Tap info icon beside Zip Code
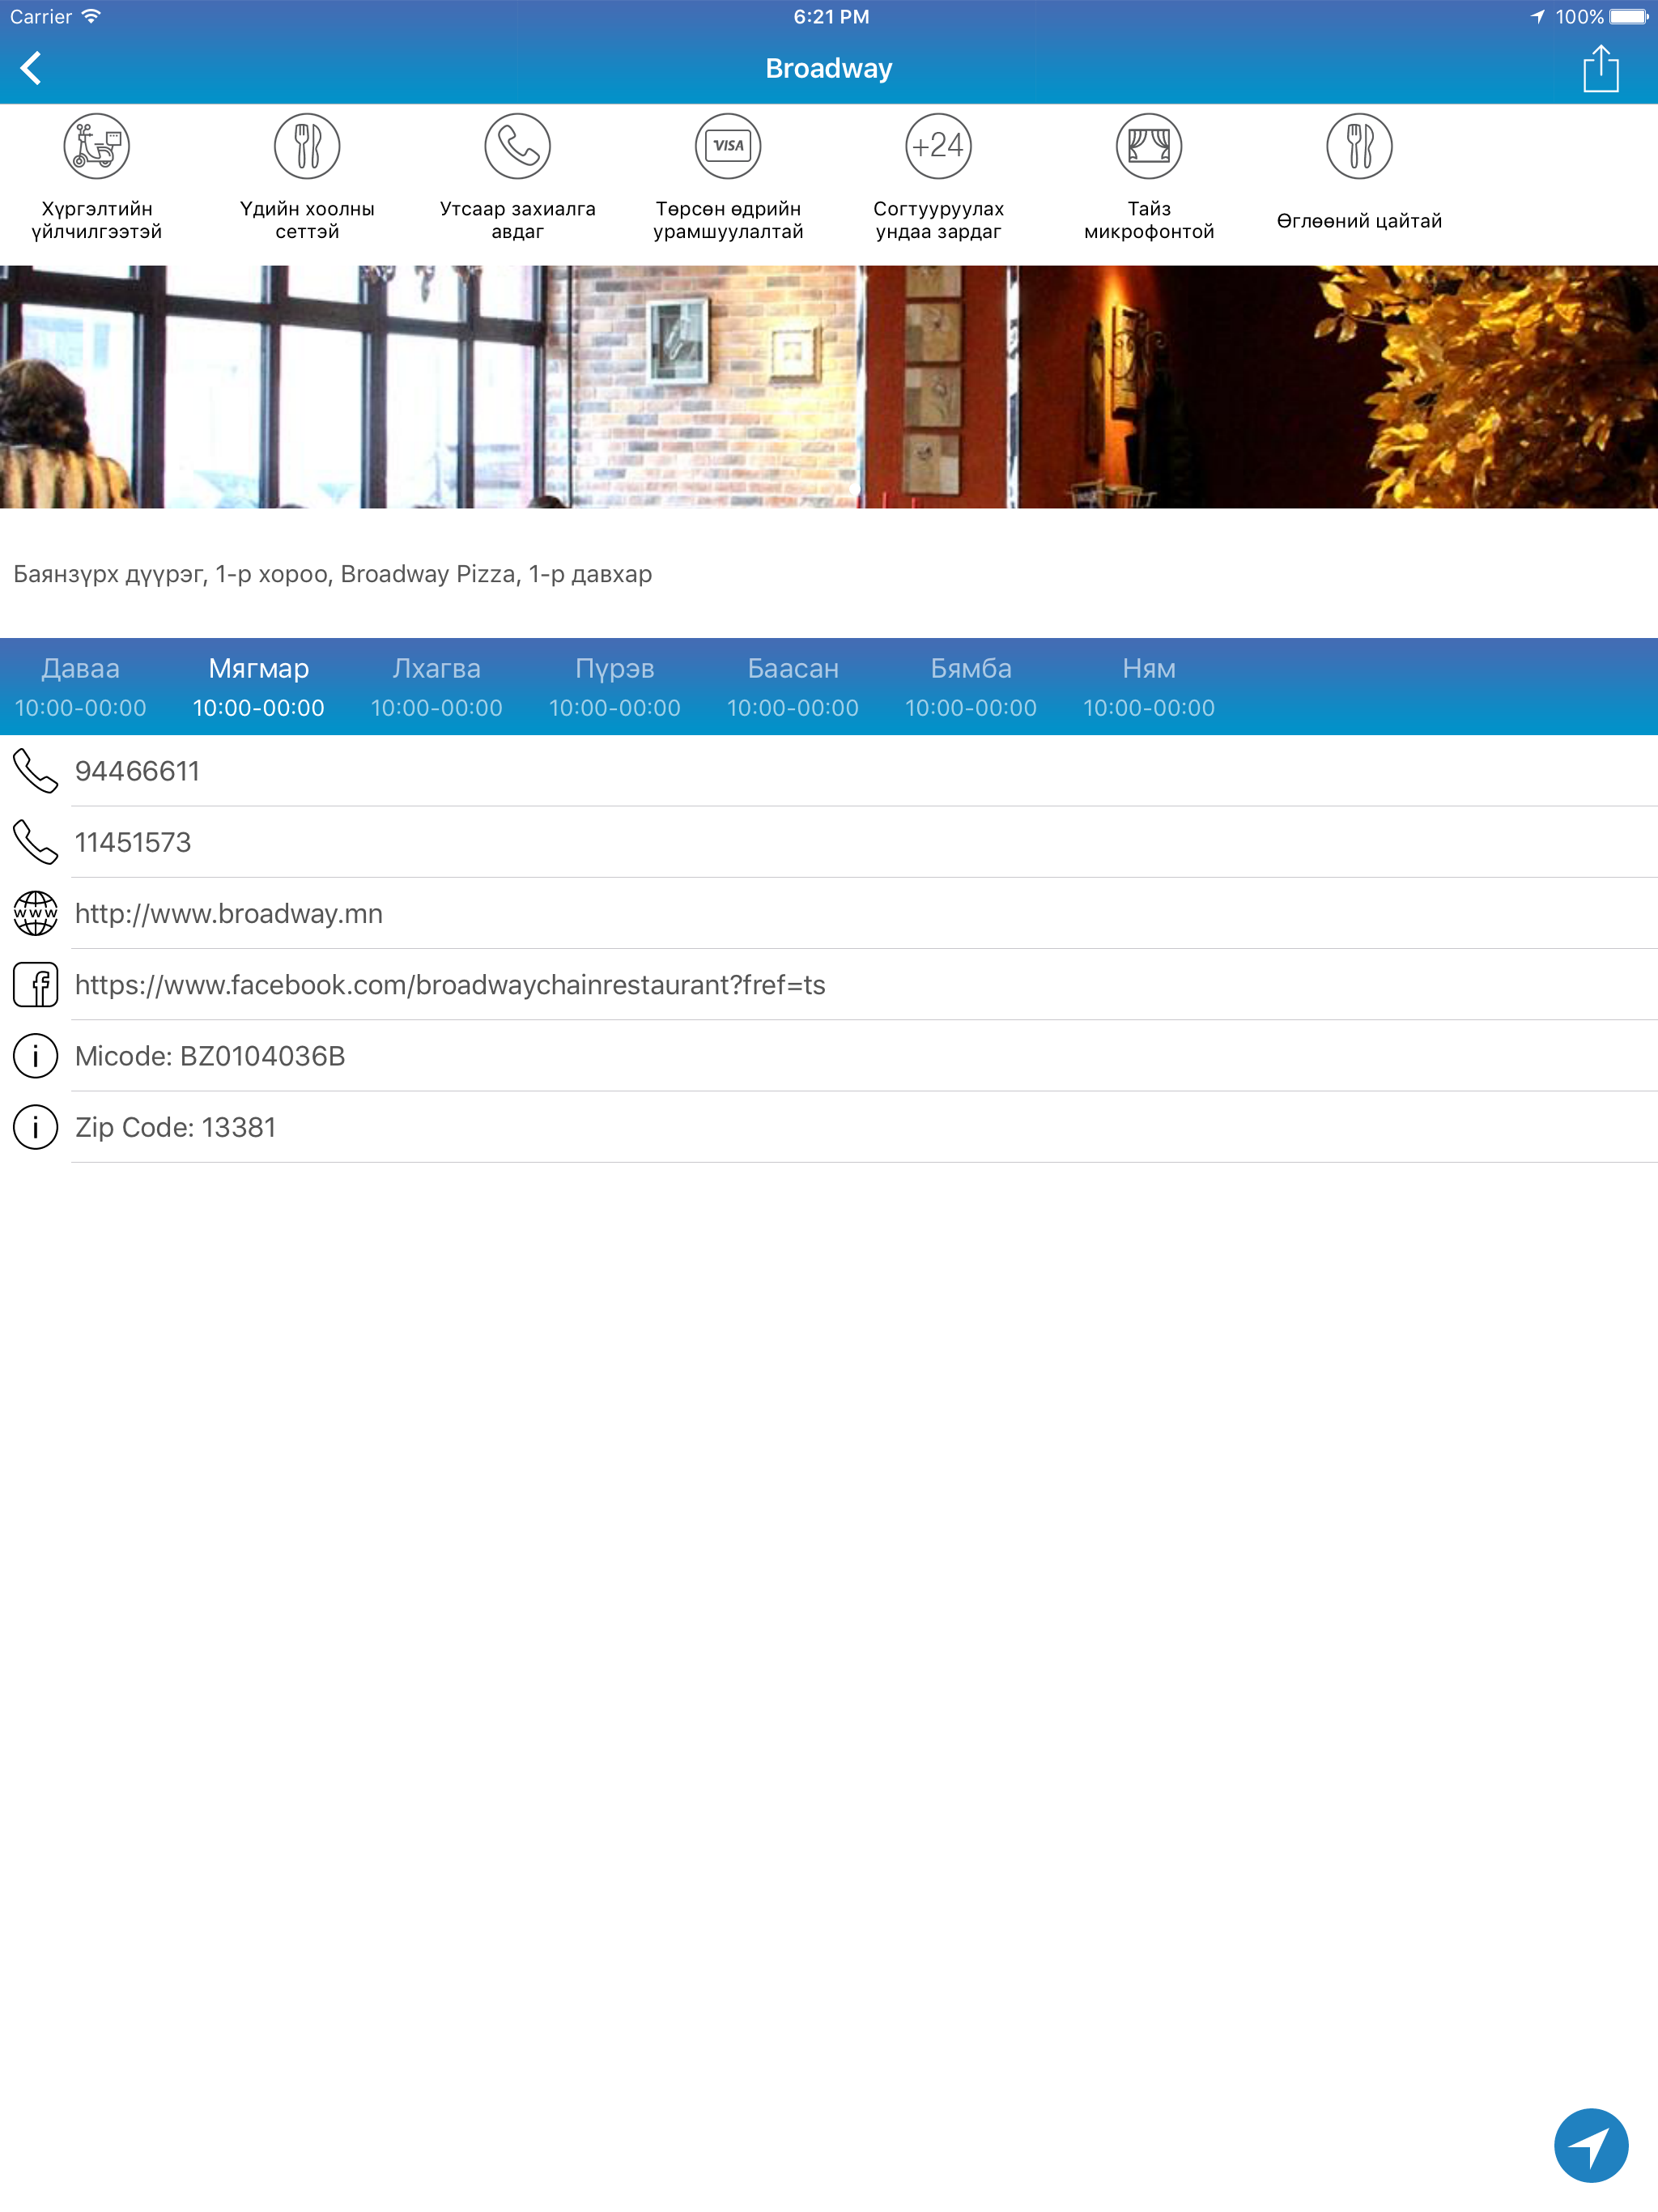Viewport: 1658px width, 2212px height. [35, 1127]
